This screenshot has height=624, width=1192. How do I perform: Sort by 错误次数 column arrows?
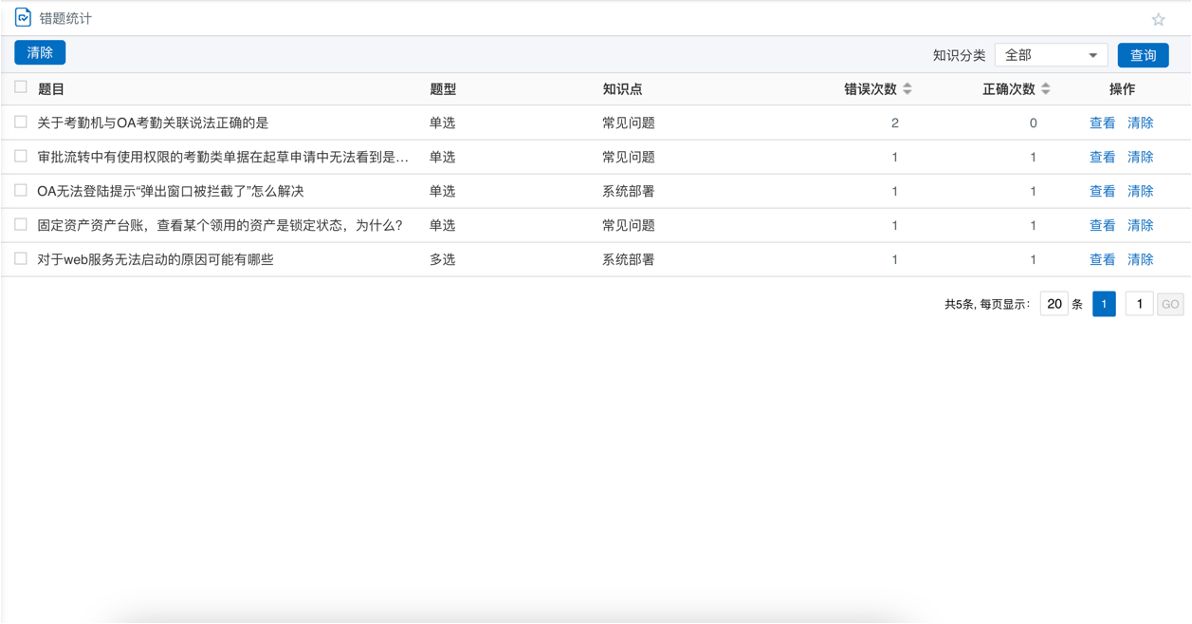pyautogui.click(x=907, y=89)
